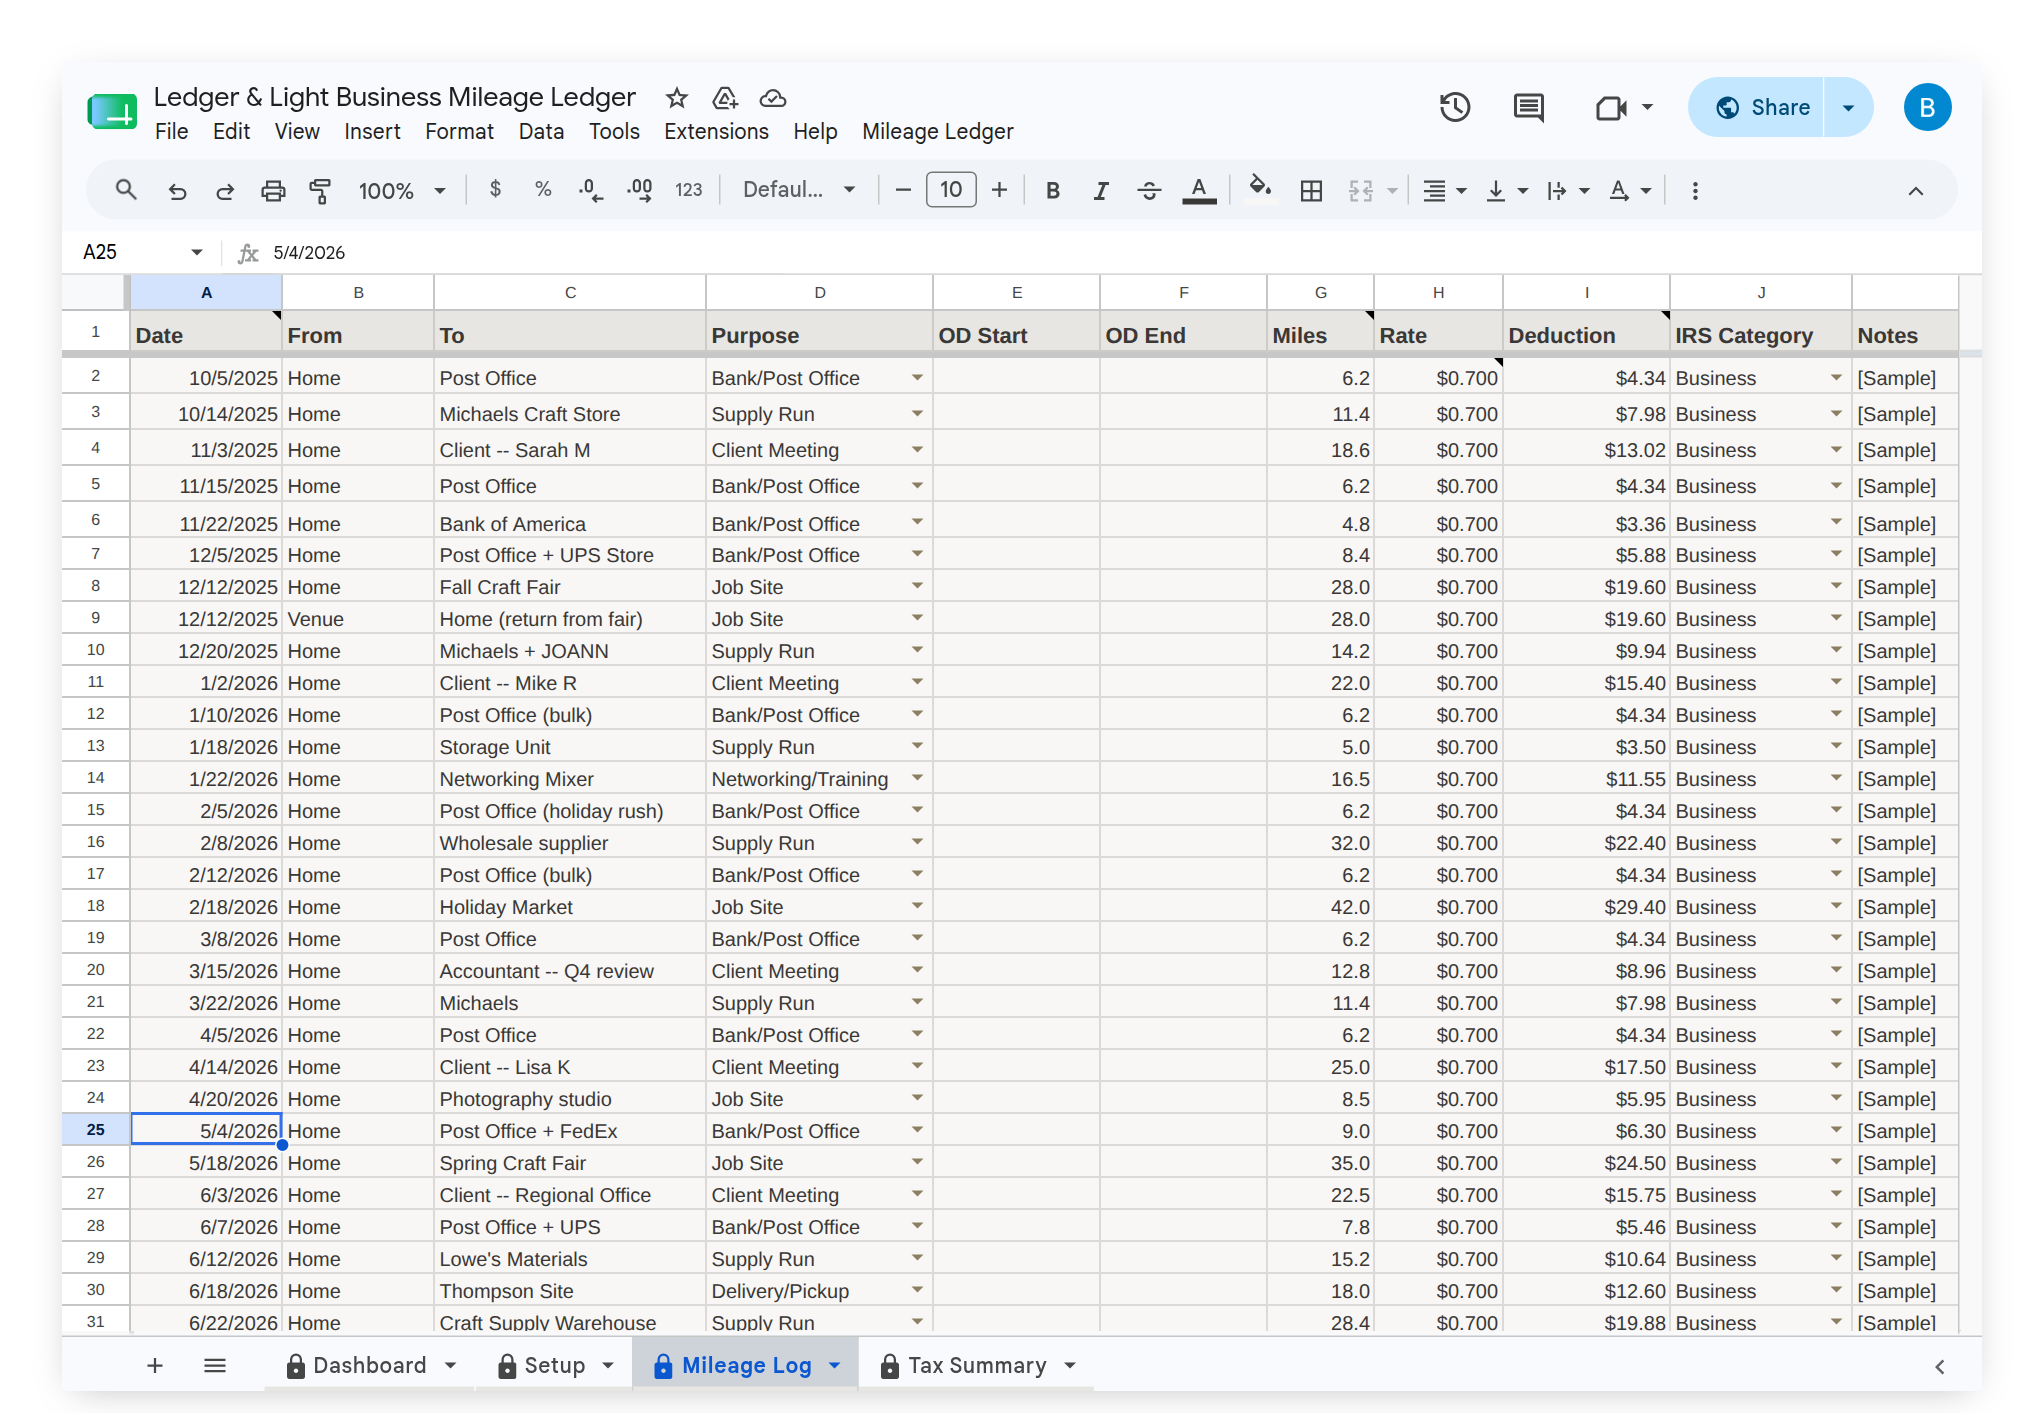Open Share quick options arrow

click(1848, 107)
